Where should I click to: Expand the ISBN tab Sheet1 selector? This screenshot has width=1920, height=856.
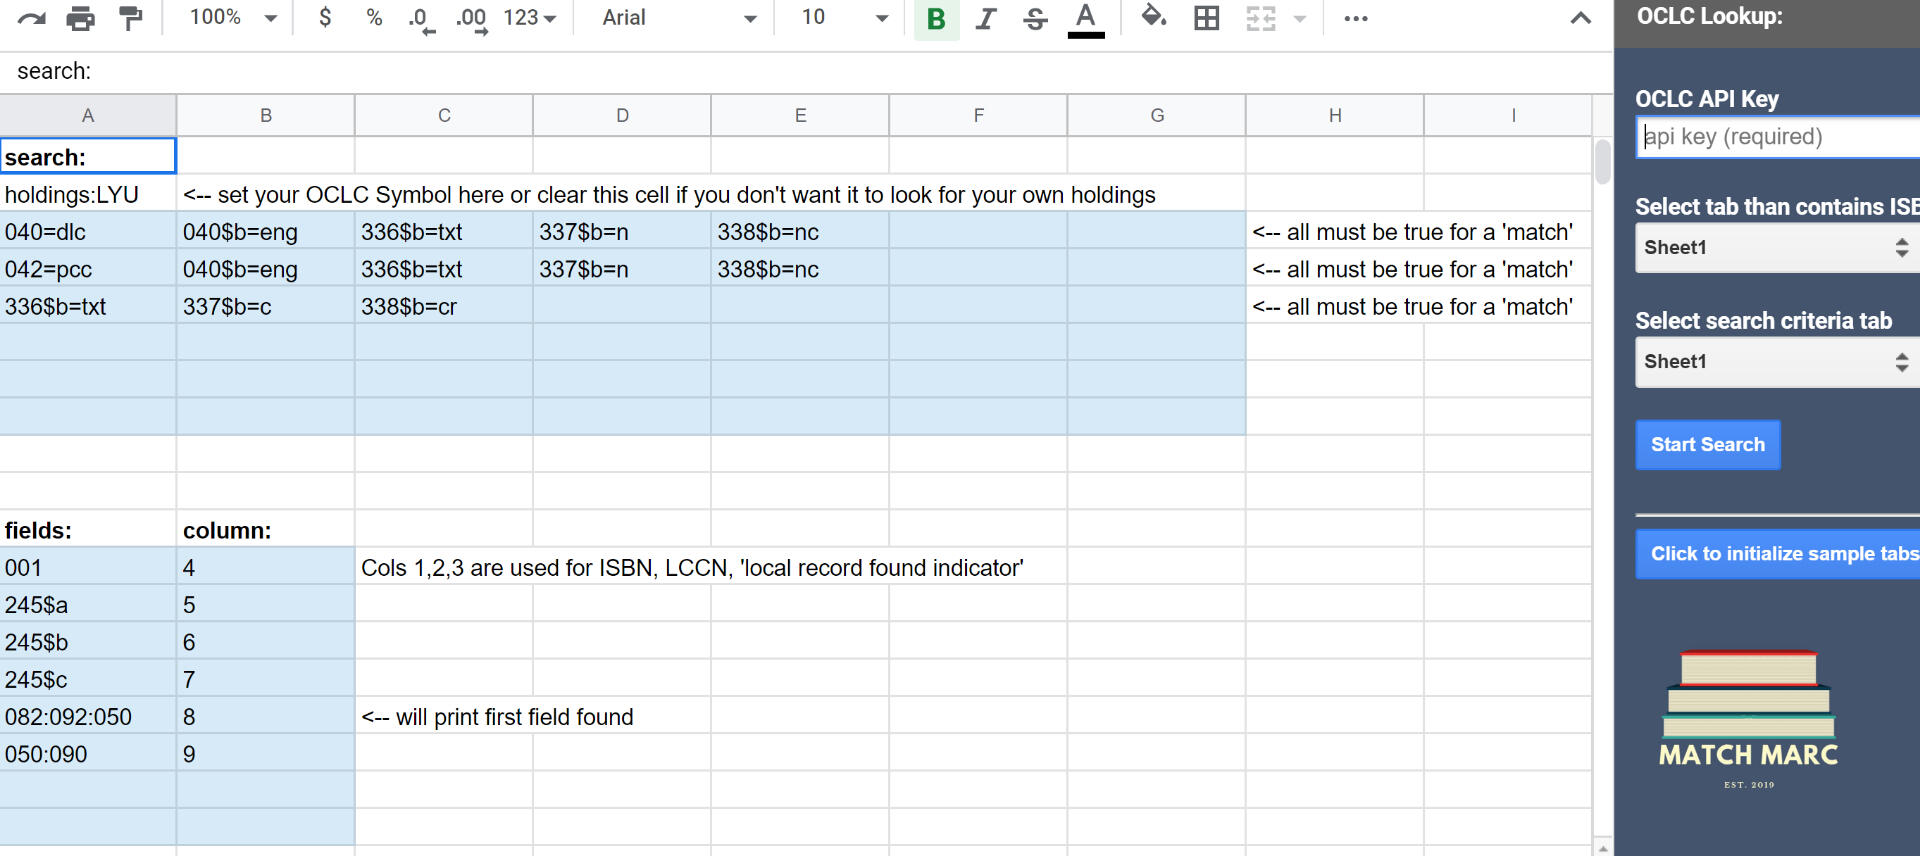1776,248
